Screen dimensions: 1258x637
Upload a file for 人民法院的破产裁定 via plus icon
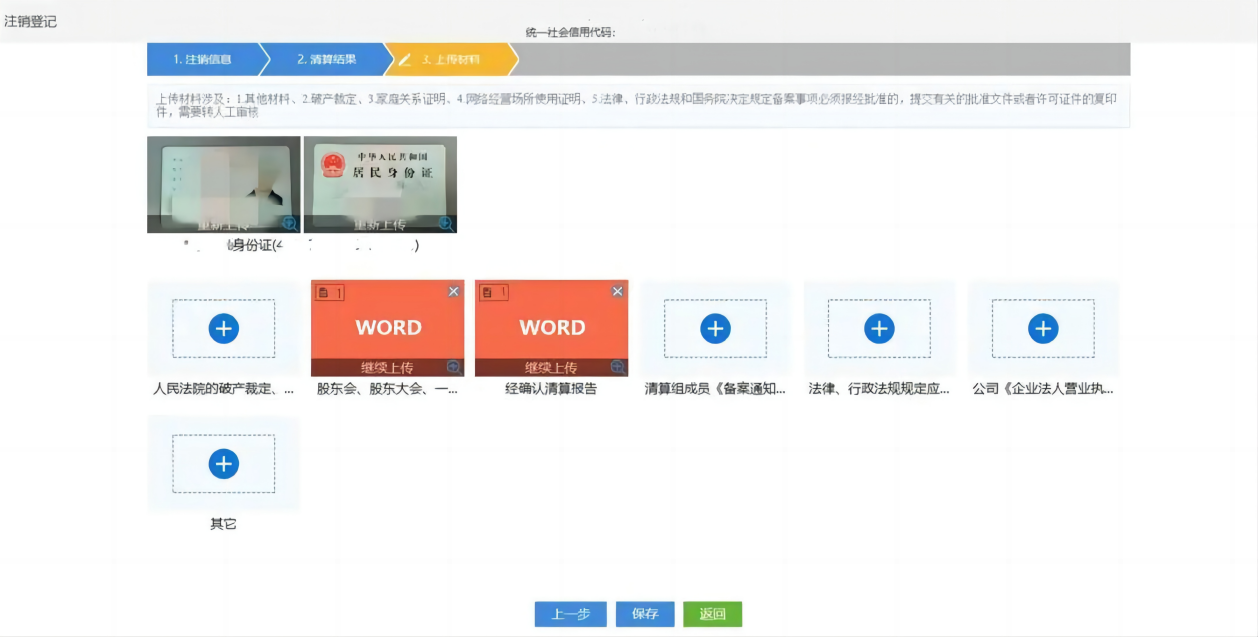tap(222, 328)
